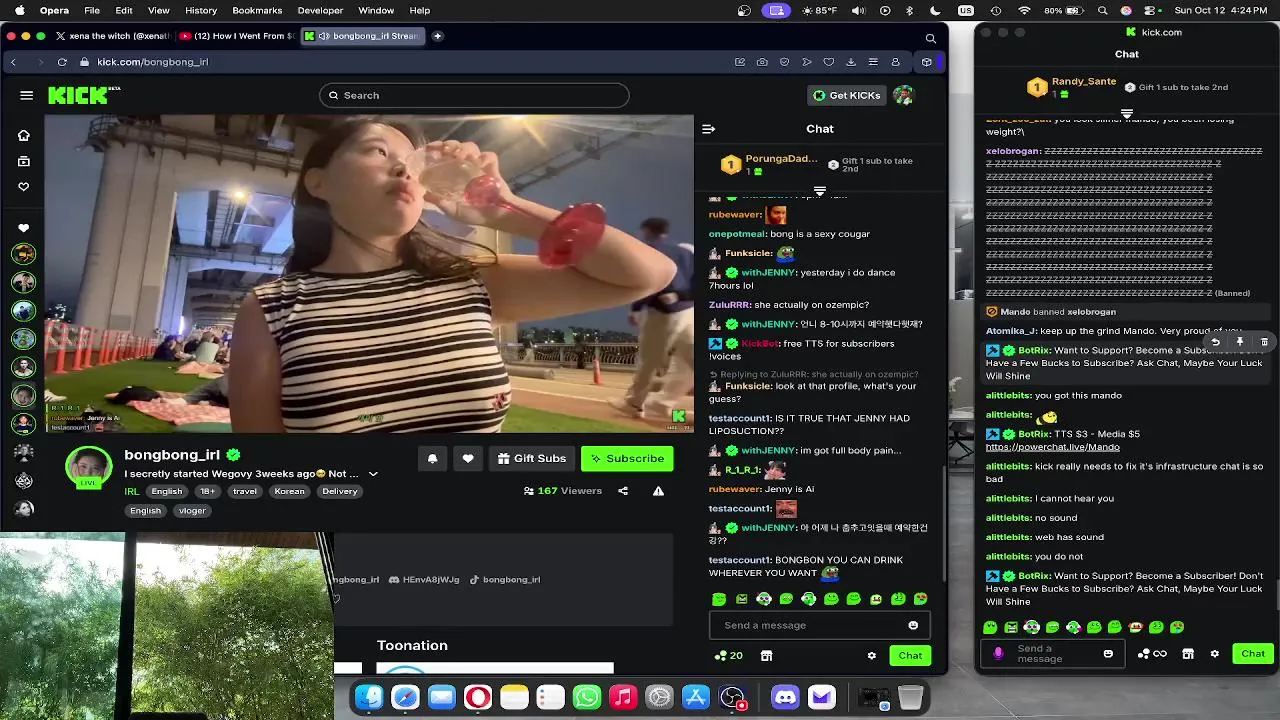Click the Korean tag

[289, 491]
